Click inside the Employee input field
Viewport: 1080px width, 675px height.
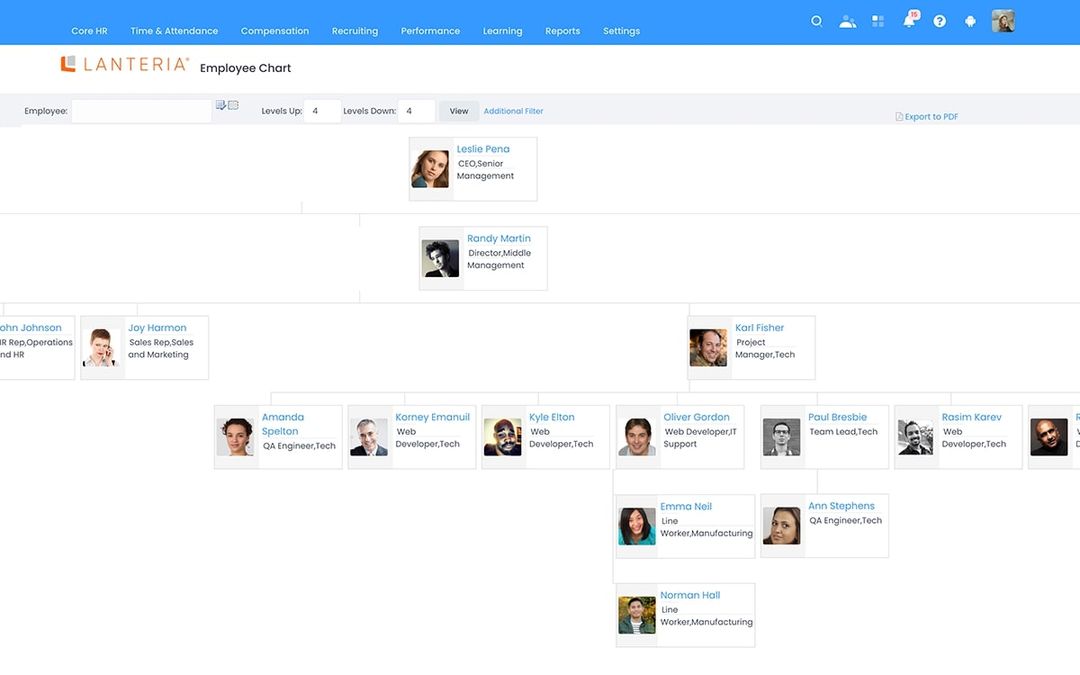pos(140,110)
